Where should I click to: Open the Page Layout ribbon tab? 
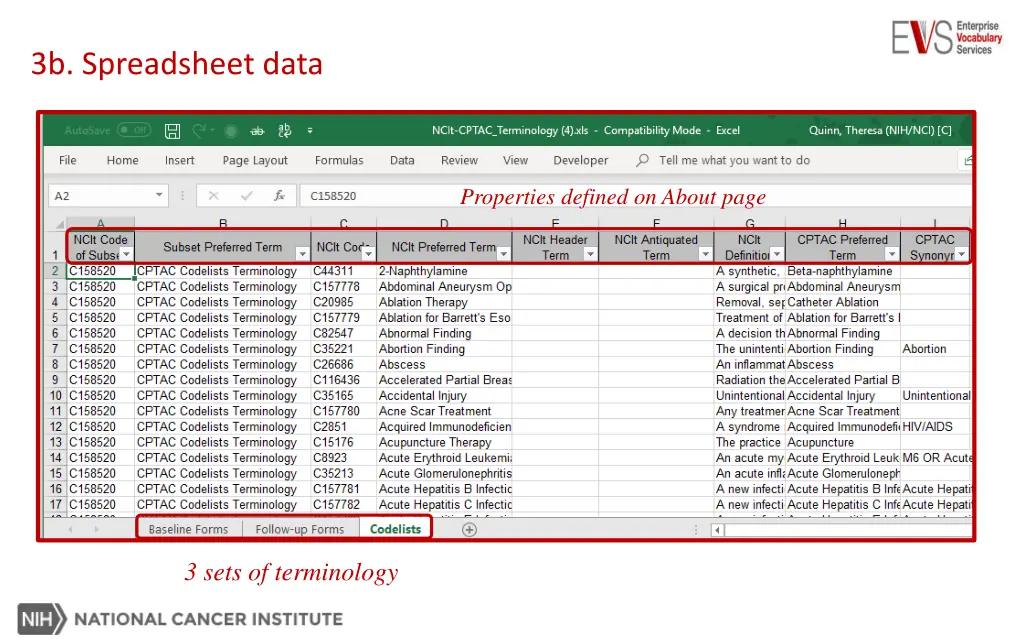(255, 160)
